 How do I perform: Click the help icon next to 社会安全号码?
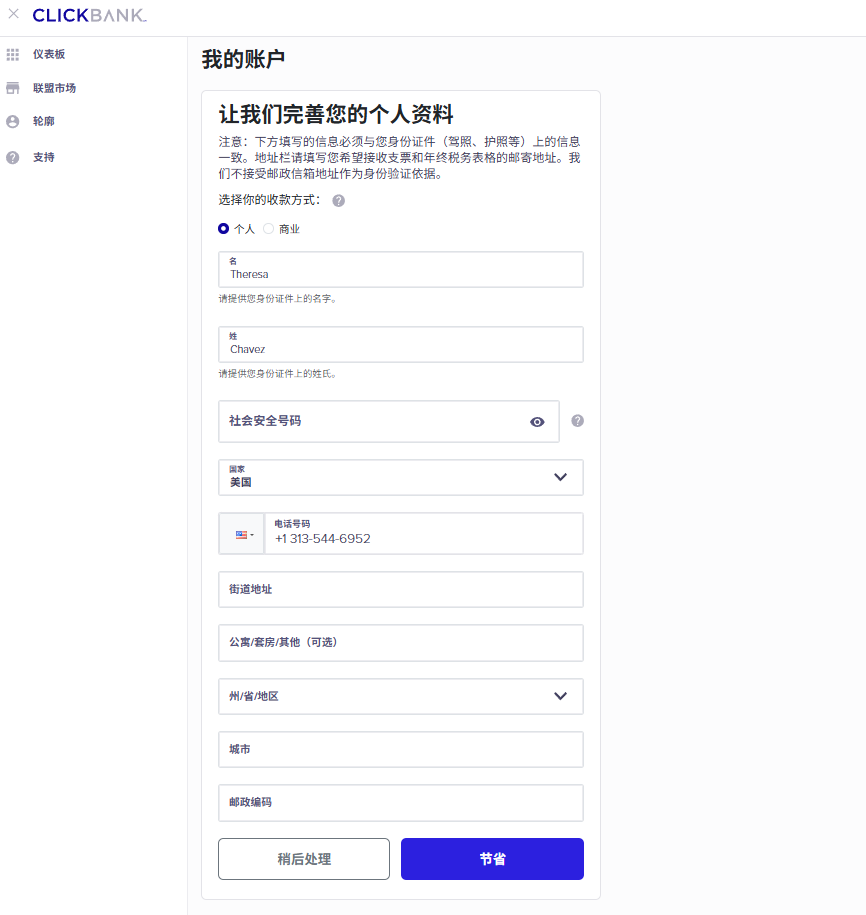[x=577, y=420]
